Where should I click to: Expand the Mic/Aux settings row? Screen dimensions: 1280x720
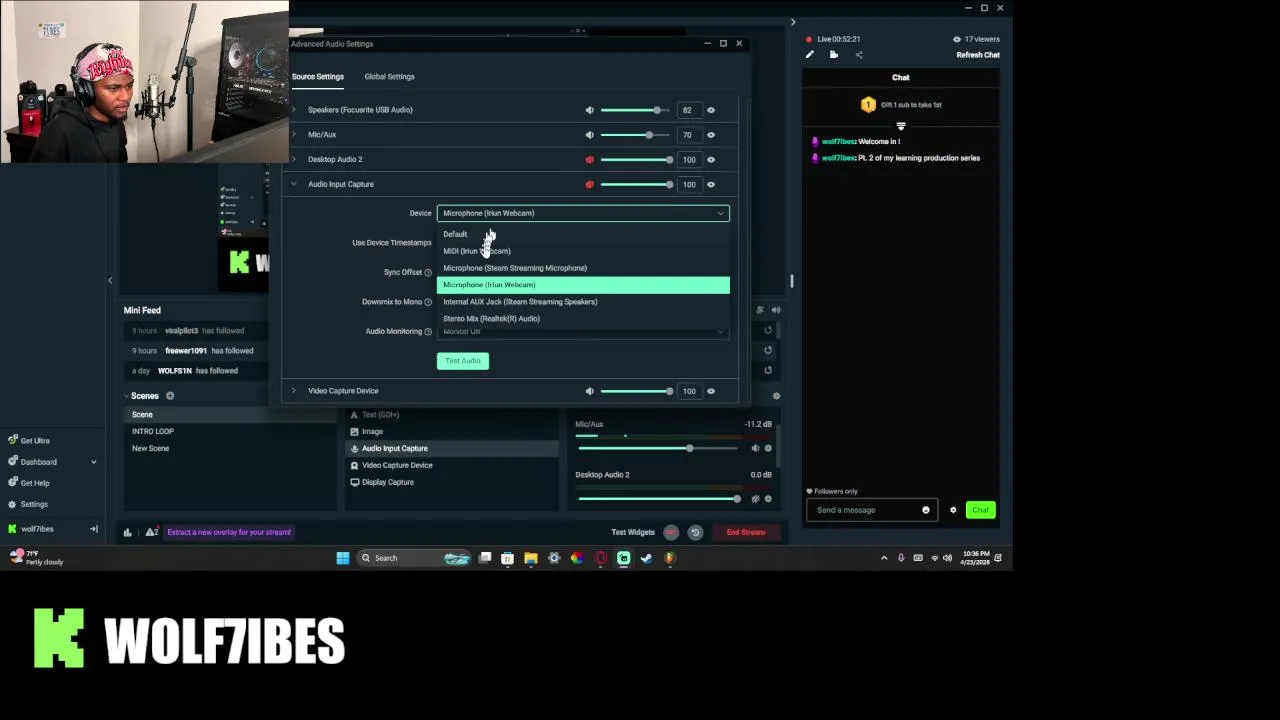coord(293,134)
